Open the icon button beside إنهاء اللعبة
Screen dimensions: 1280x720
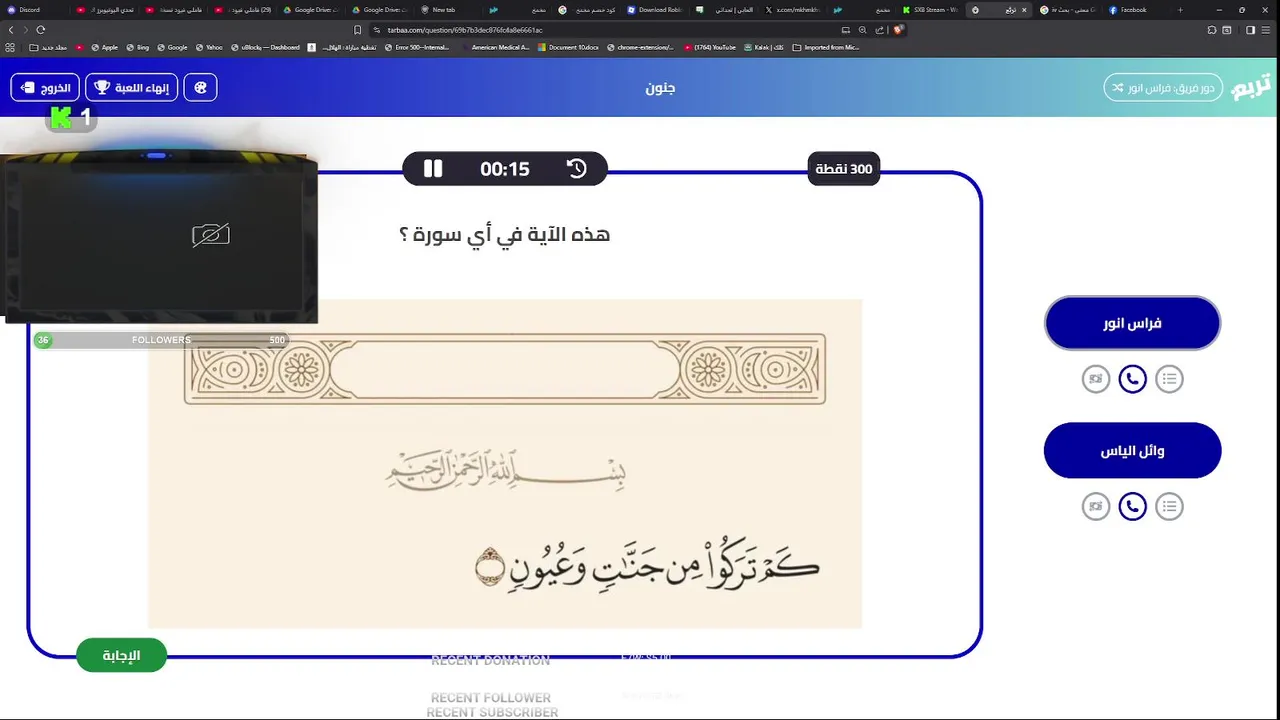200,88
